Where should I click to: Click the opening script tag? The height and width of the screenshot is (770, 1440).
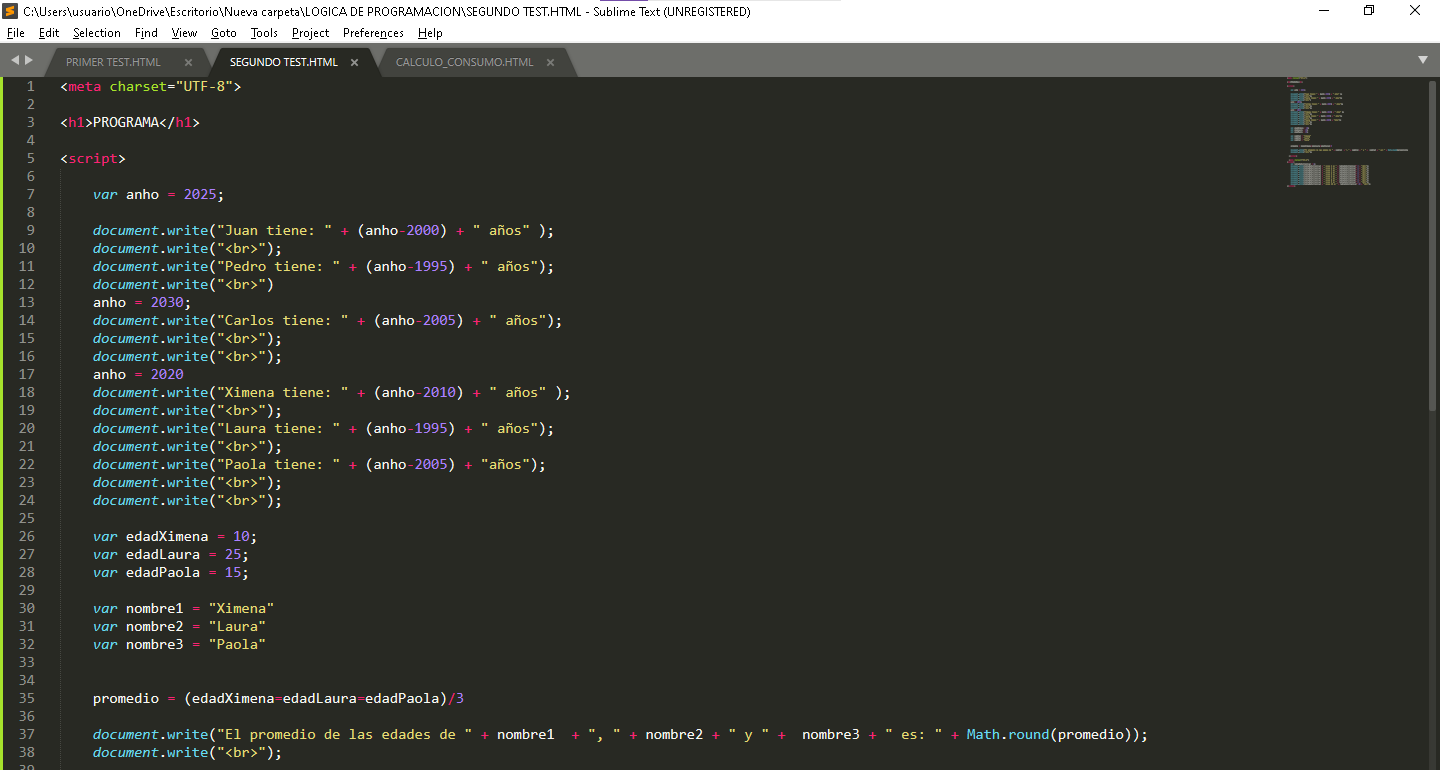[93, 158]
